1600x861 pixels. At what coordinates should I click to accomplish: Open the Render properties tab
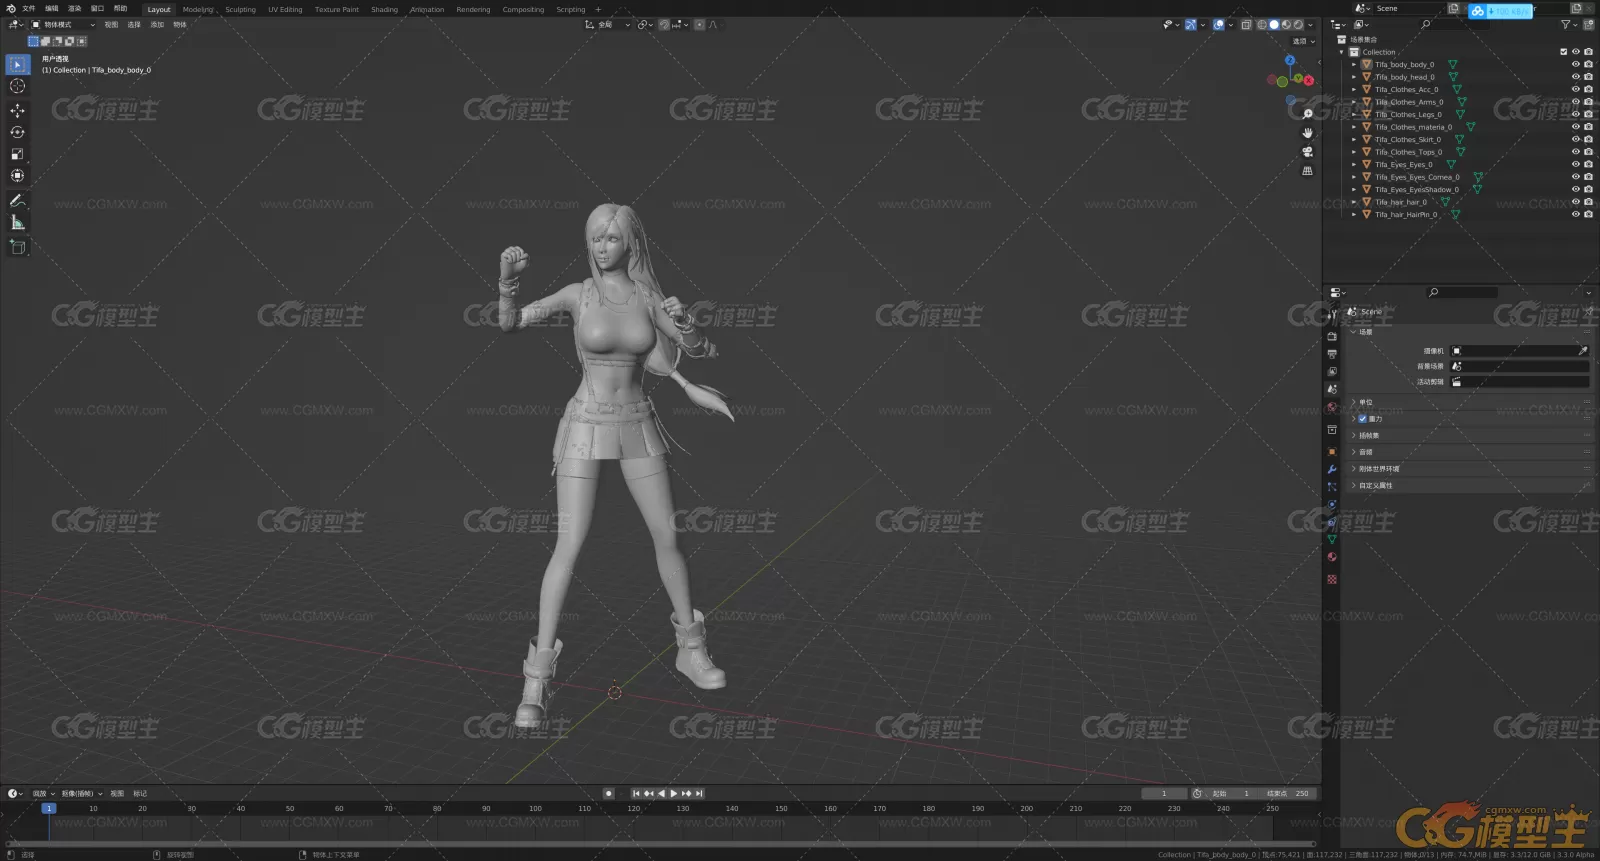pyautogui.click(x=1332, y=337)
